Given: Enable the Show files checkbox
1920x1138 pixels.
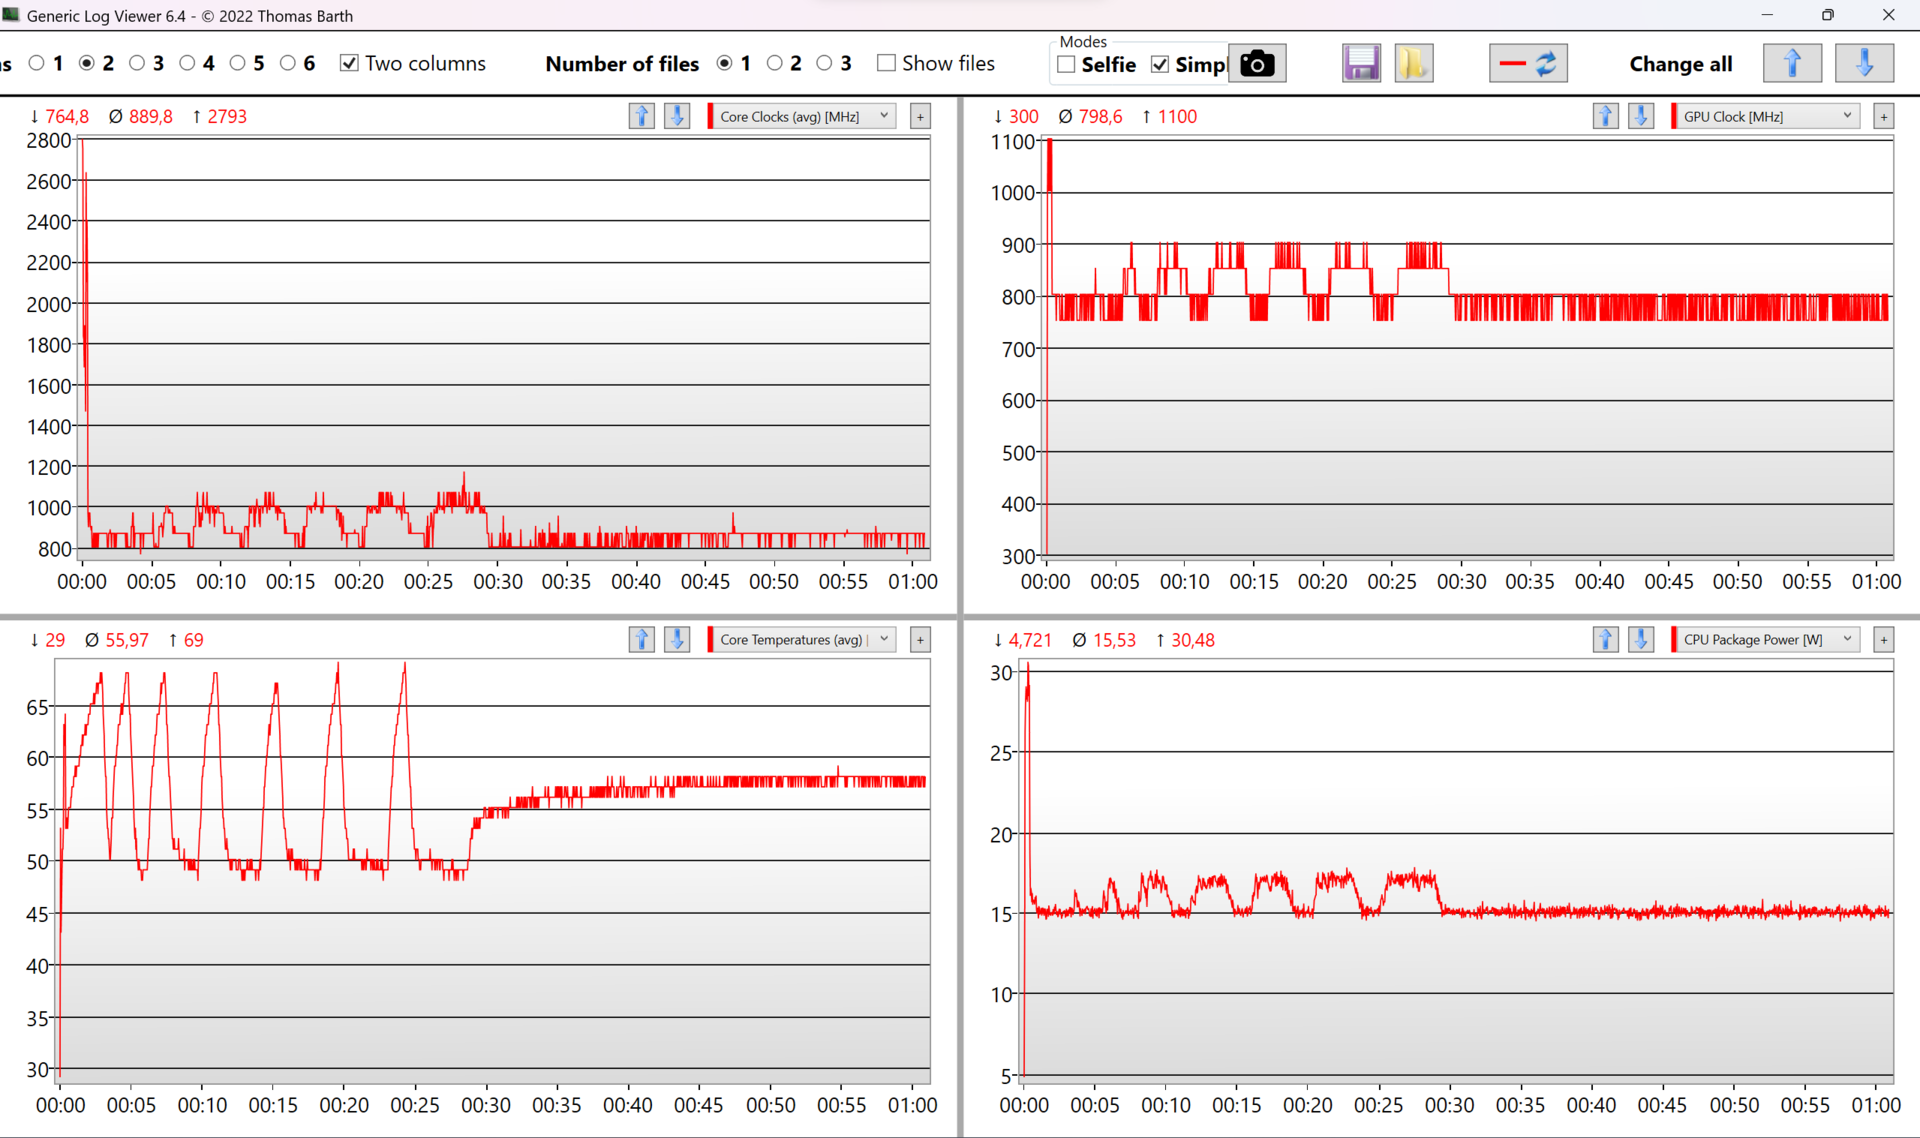Looking at the screenshot, I should tap(886, 63).
